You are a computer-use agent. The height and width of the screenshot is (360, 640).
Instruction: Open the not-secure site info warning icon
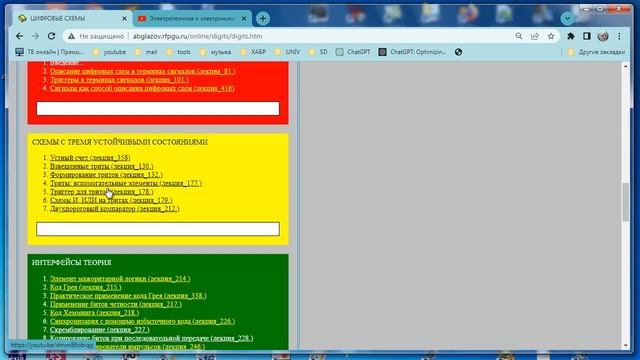tap(71, 36)
